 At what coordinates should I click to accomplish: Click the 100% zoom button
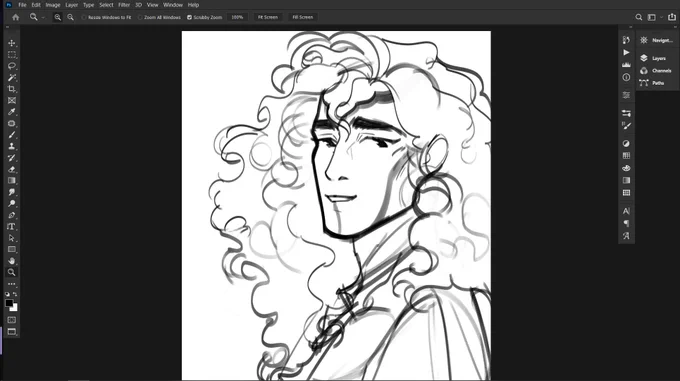tap(237, 17)
